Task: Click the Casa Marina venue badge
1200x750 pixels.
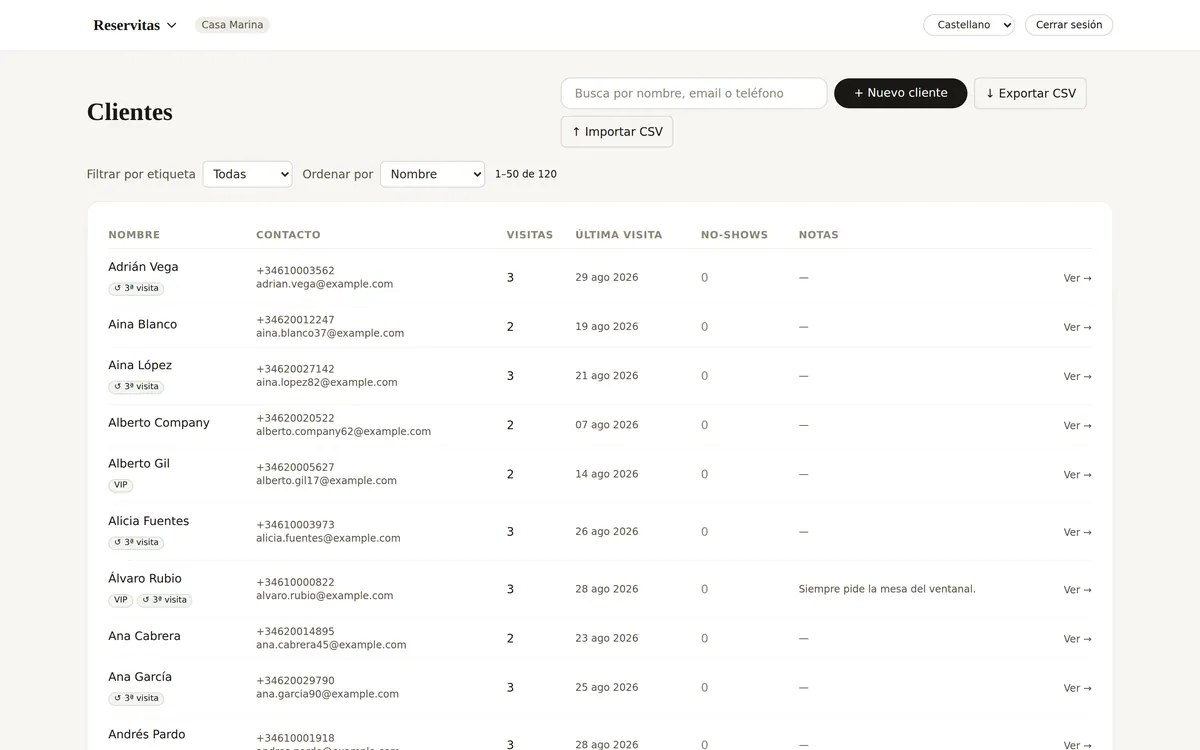Action: [x=232, y=25]
